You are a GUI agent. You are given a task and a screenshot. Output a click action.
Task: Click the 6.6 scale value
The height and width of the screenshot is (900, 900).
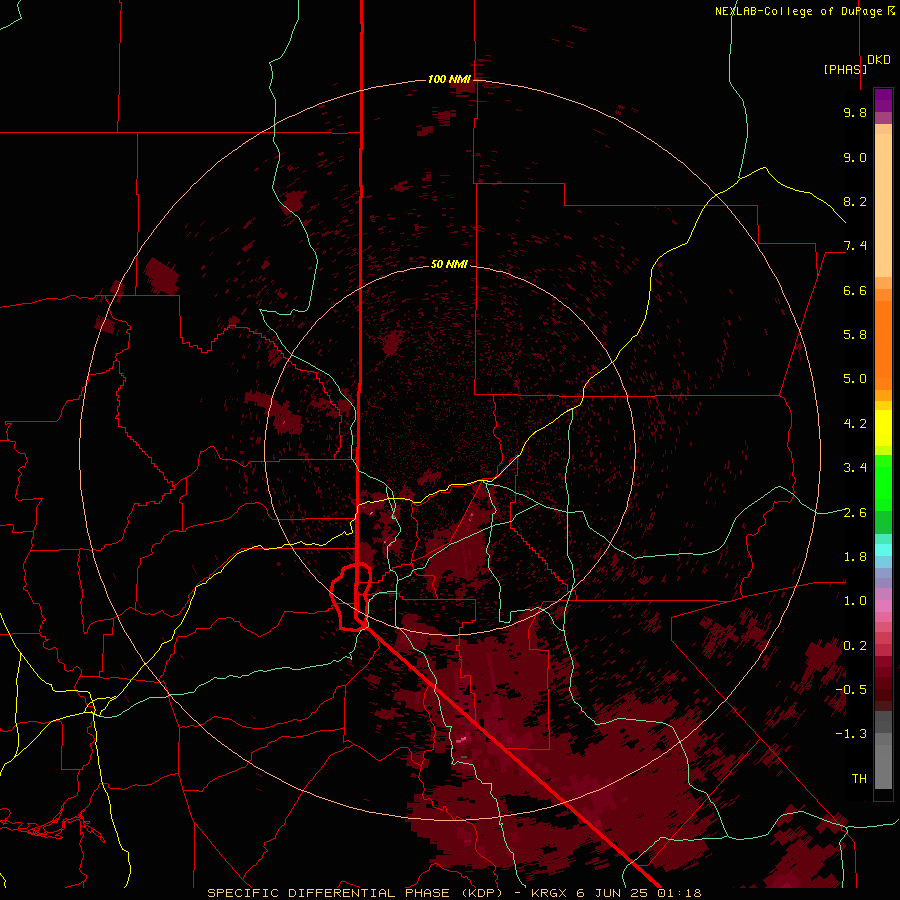[855, 290]
